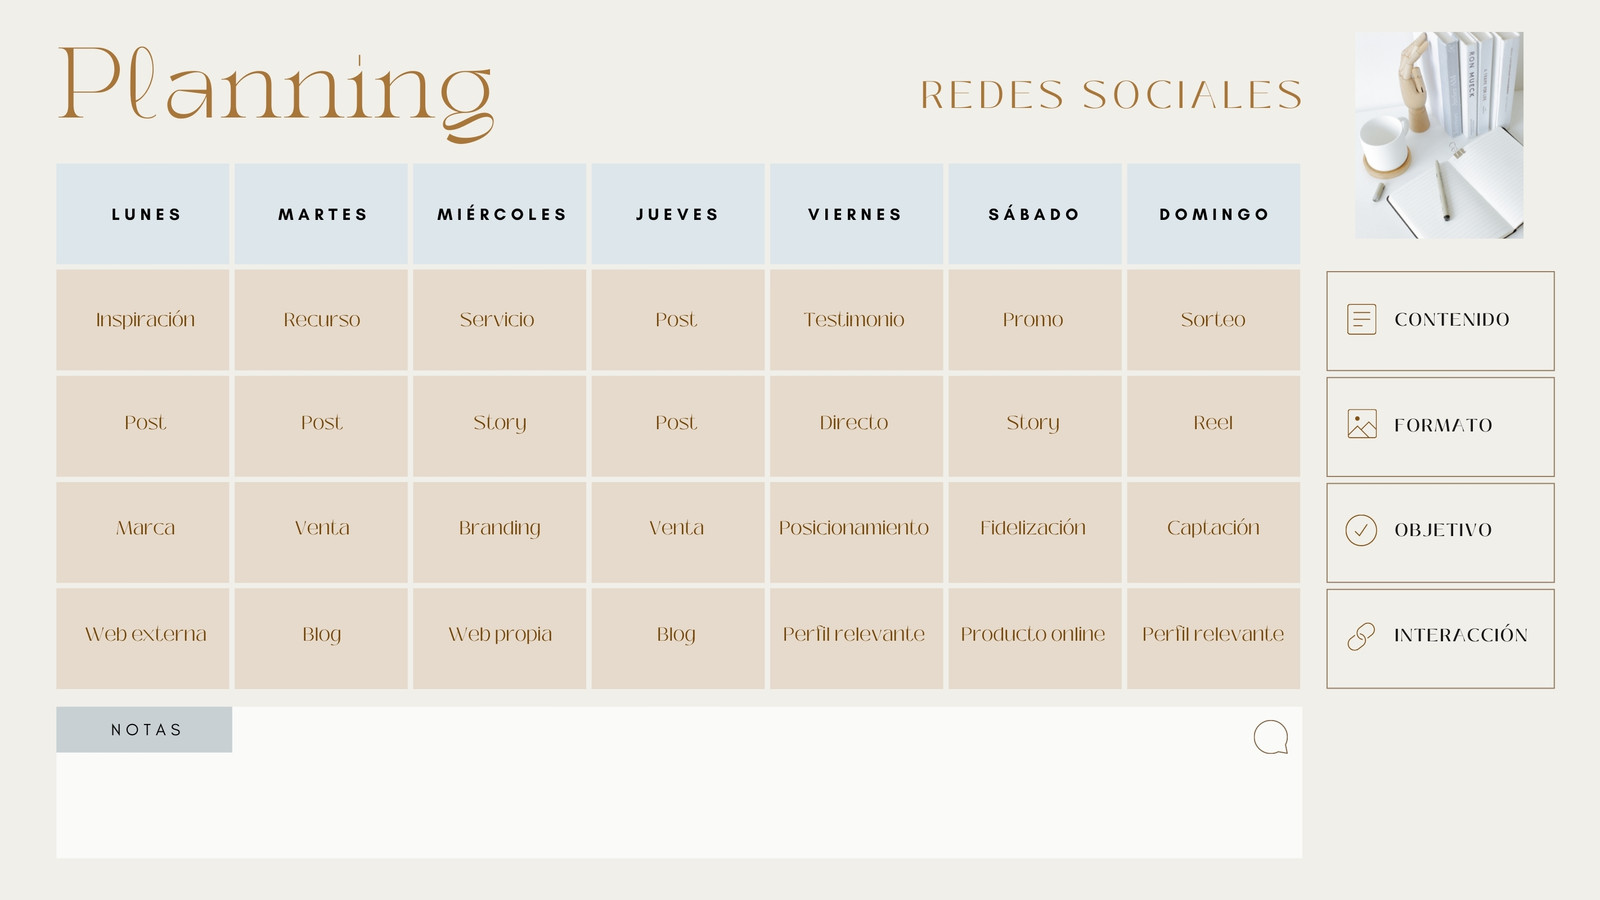
Task: Select the desk photo thumbnail
Action: 1439,135
